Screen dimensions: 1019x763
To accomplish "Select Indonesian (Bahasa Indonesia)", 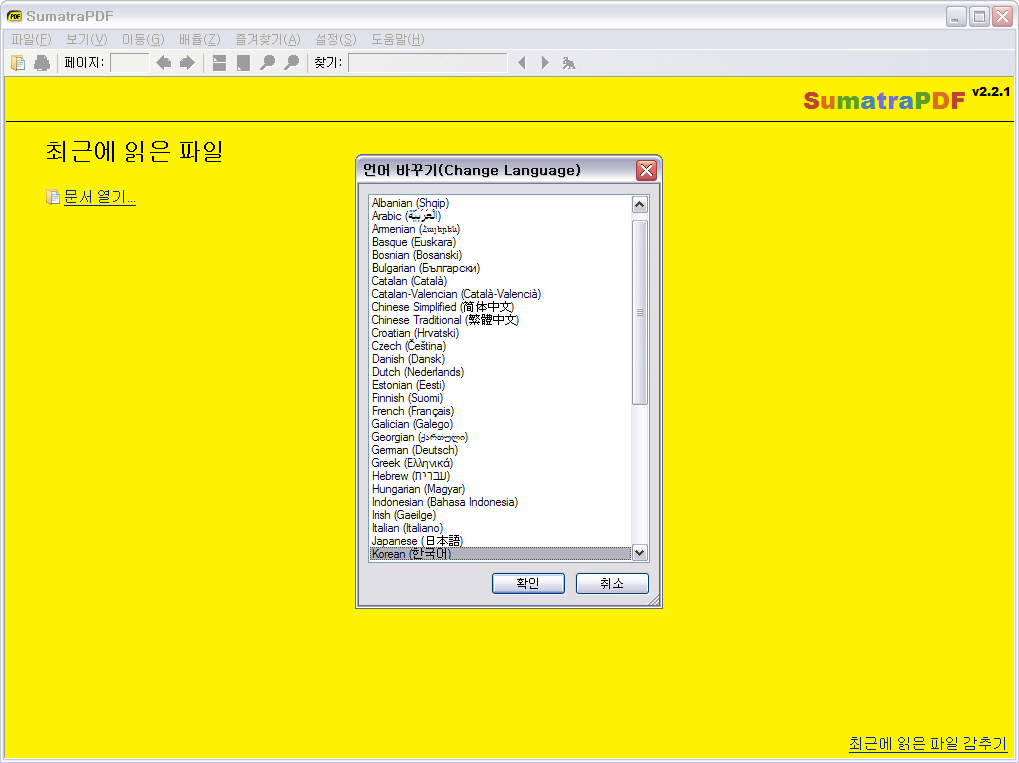I will 500,502.
